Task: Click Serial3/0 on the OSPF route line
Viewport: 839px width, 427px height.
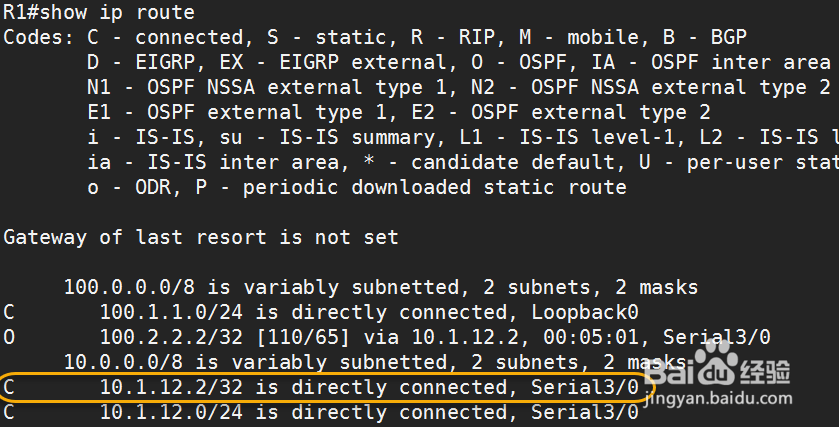Action: pos(717,337)
